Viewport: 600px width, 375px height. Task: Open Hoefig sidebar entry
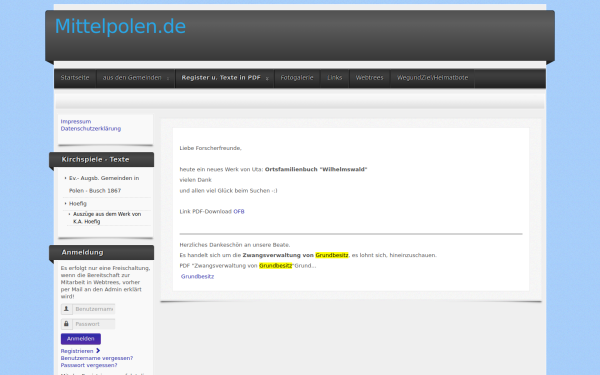tap(78, 204)
